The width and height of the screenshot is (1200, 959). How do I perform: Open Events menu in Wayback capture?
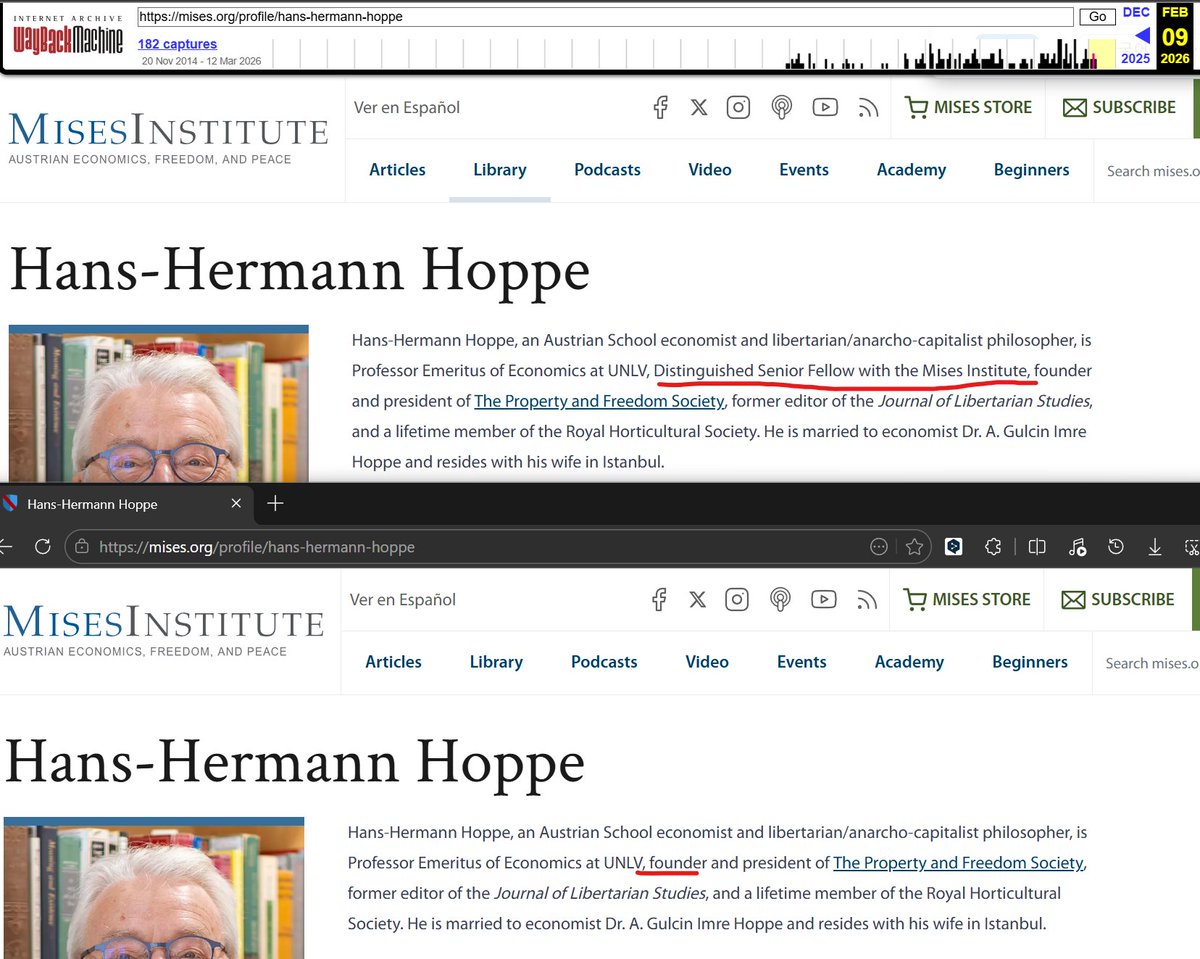pyautogui.click(x=804, y=169)
